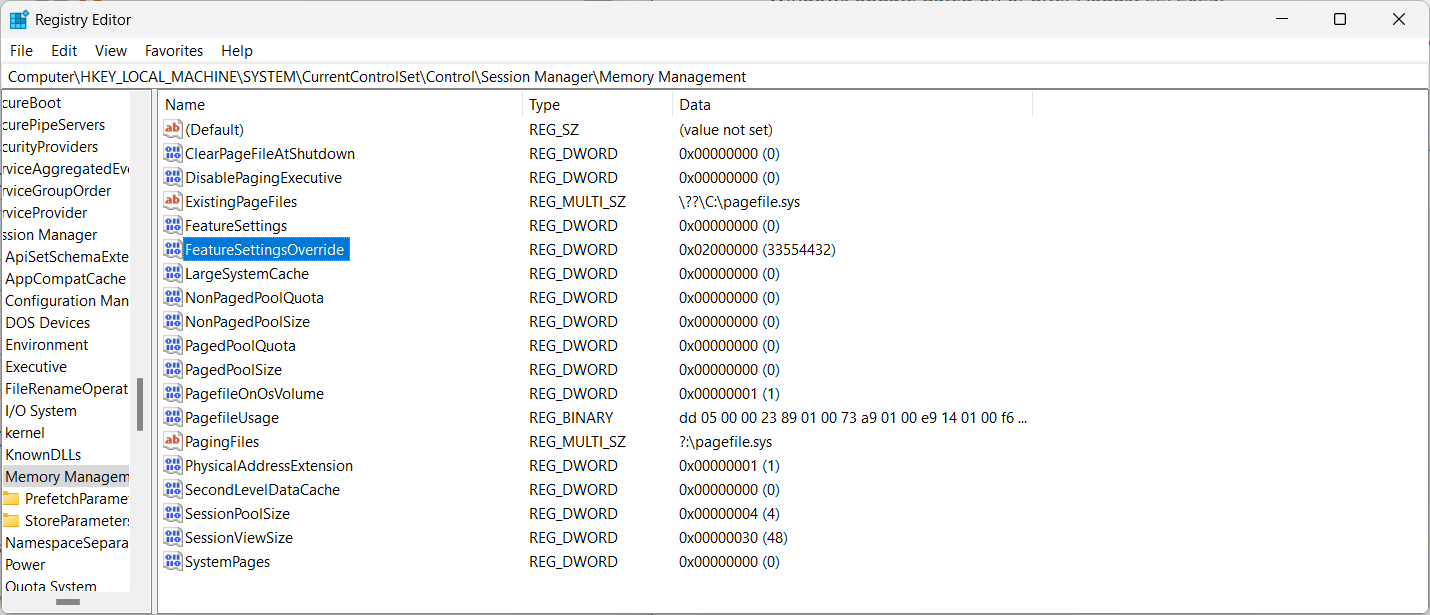The height and width of the screenshot is (615, 1430).
Task: Open the Edit menu
Action: (x=64, y=51)
